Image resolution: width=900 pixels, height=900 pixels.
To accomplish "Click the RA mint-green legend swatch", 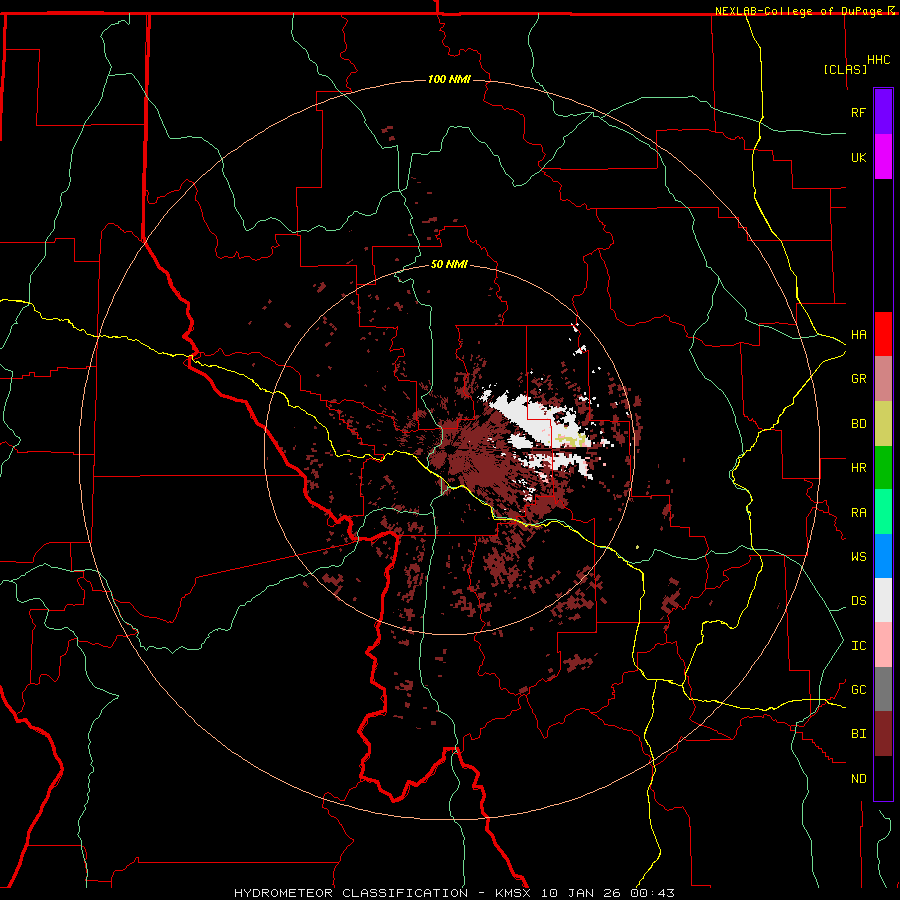I will click(883, 512).
